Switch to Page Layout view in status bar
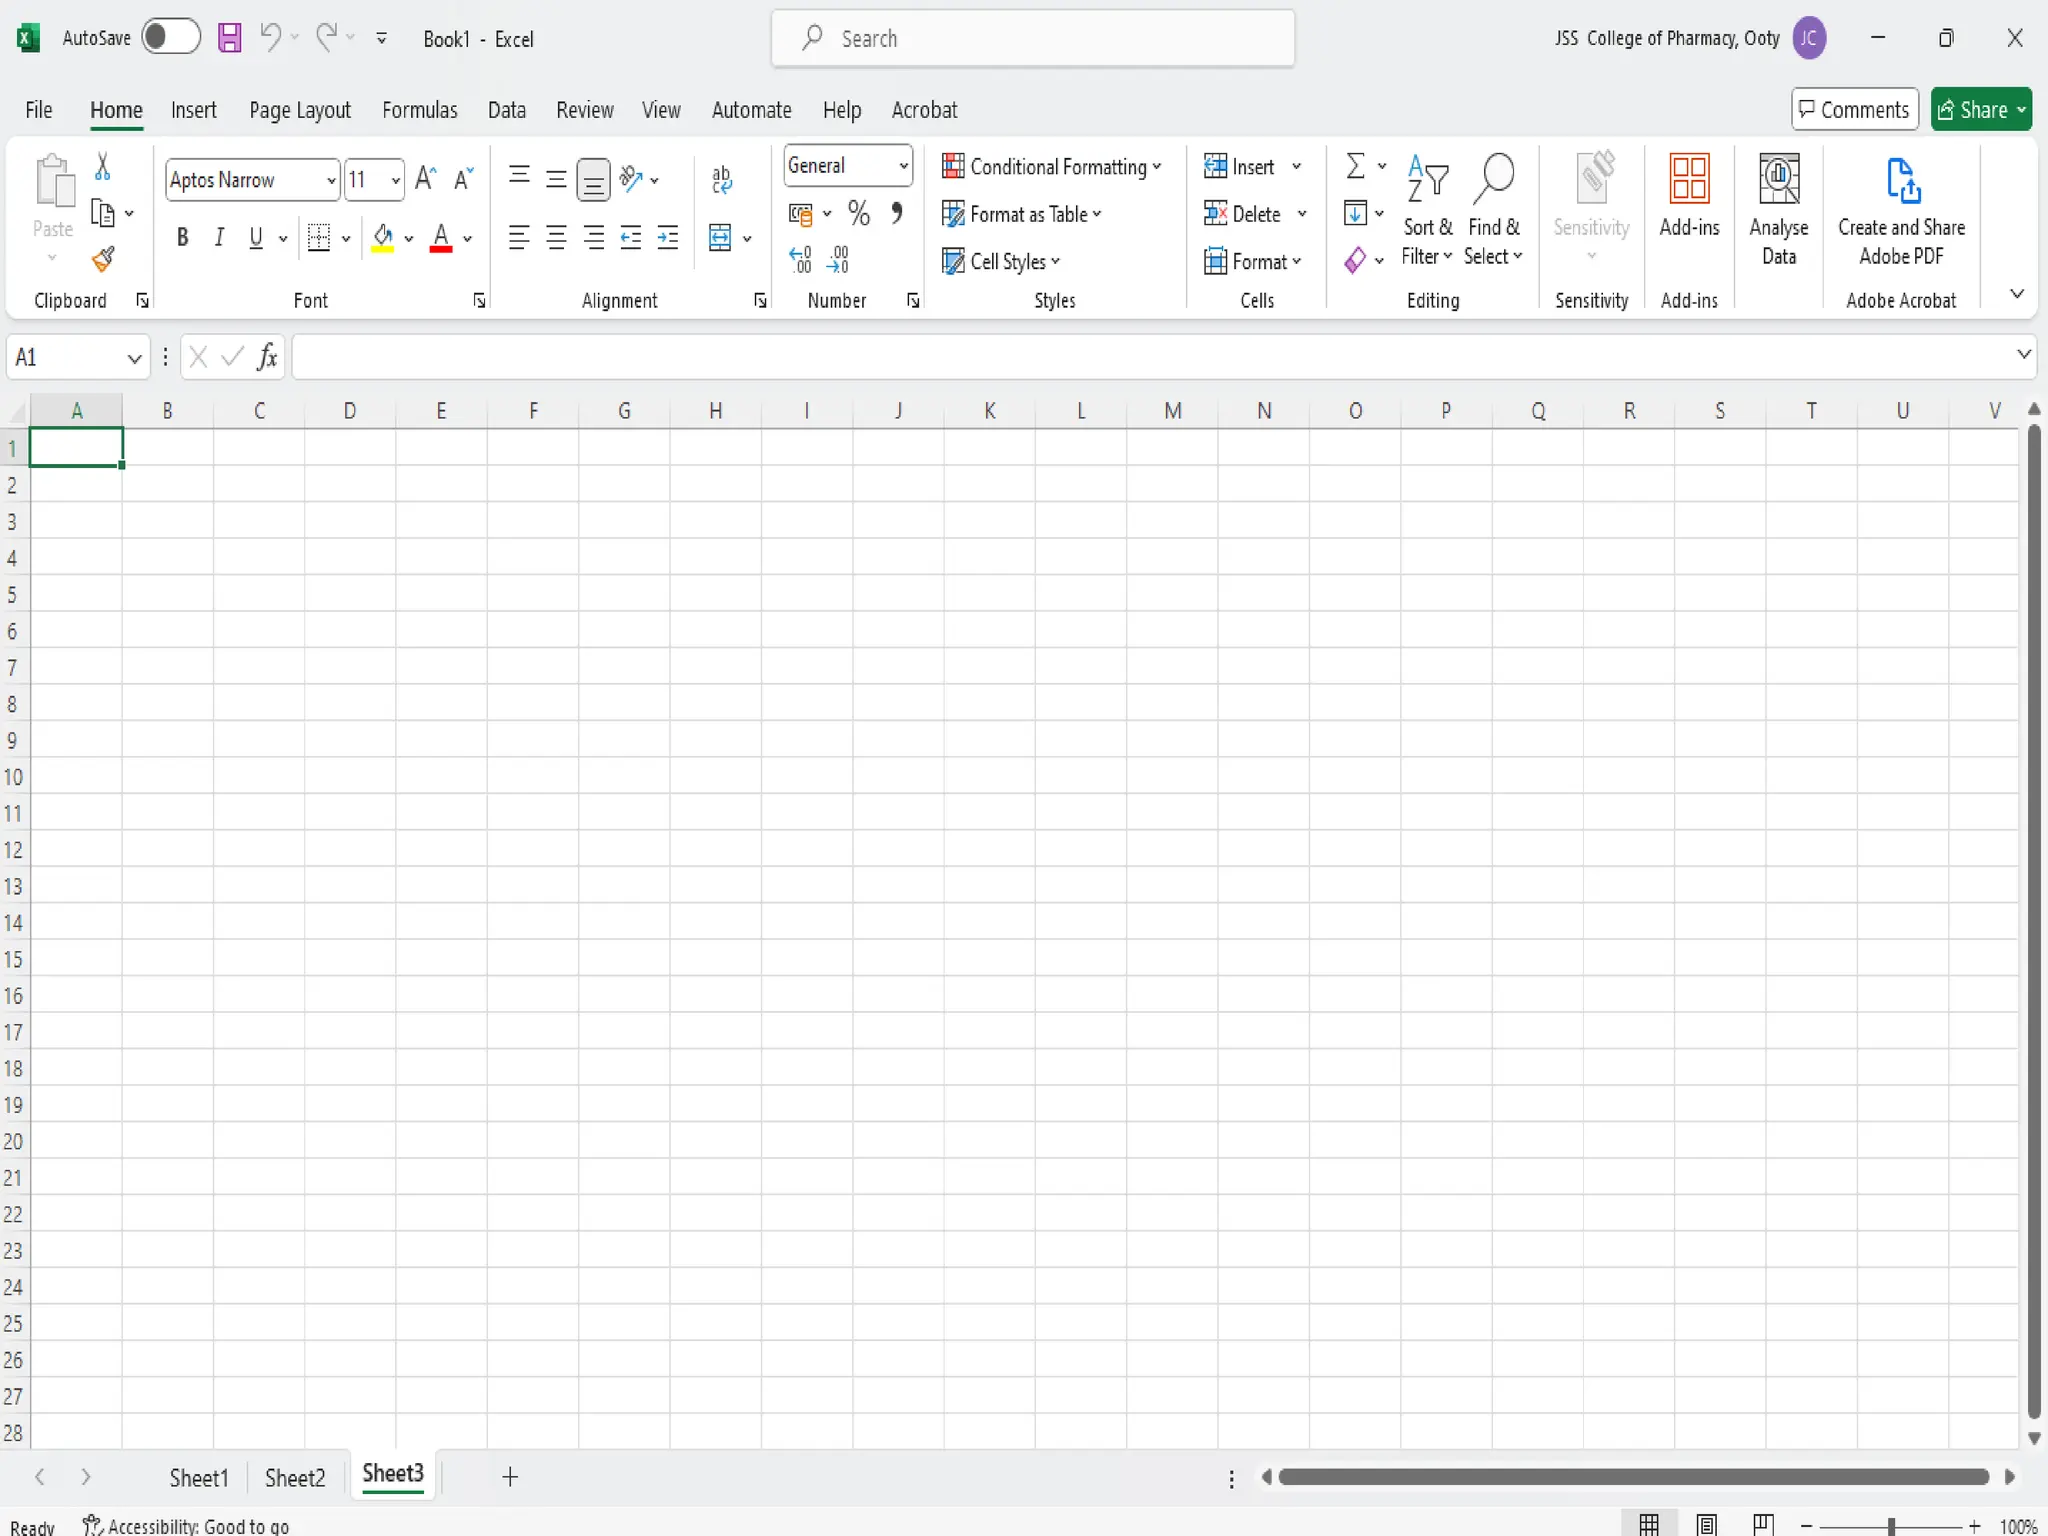 [1706, 1524]
